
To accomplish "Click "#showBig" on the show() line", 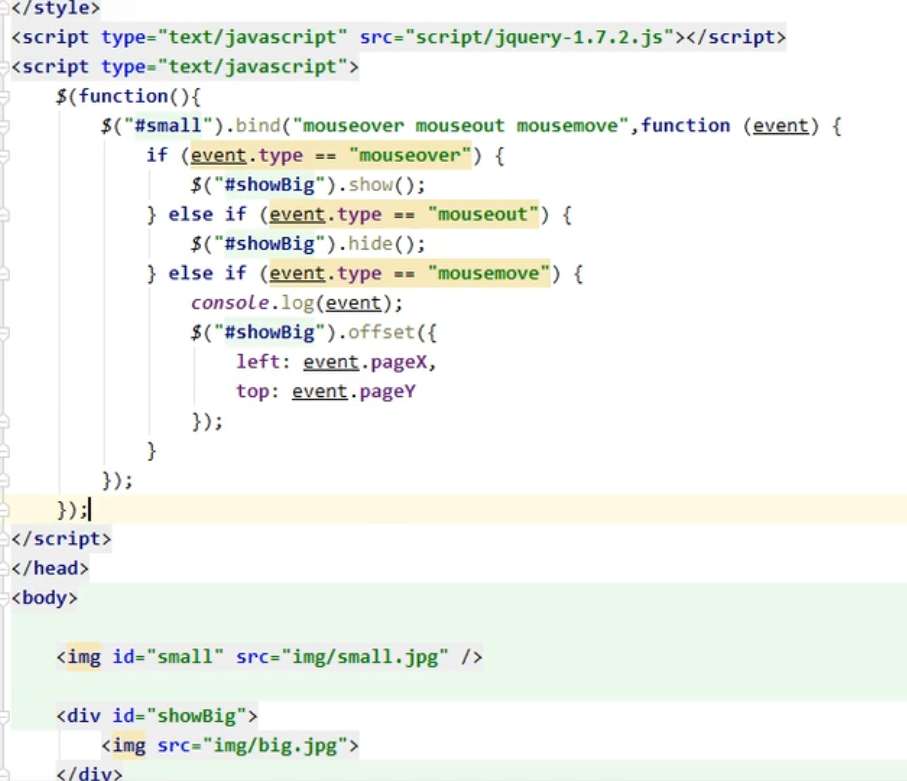I will [269, 185].
